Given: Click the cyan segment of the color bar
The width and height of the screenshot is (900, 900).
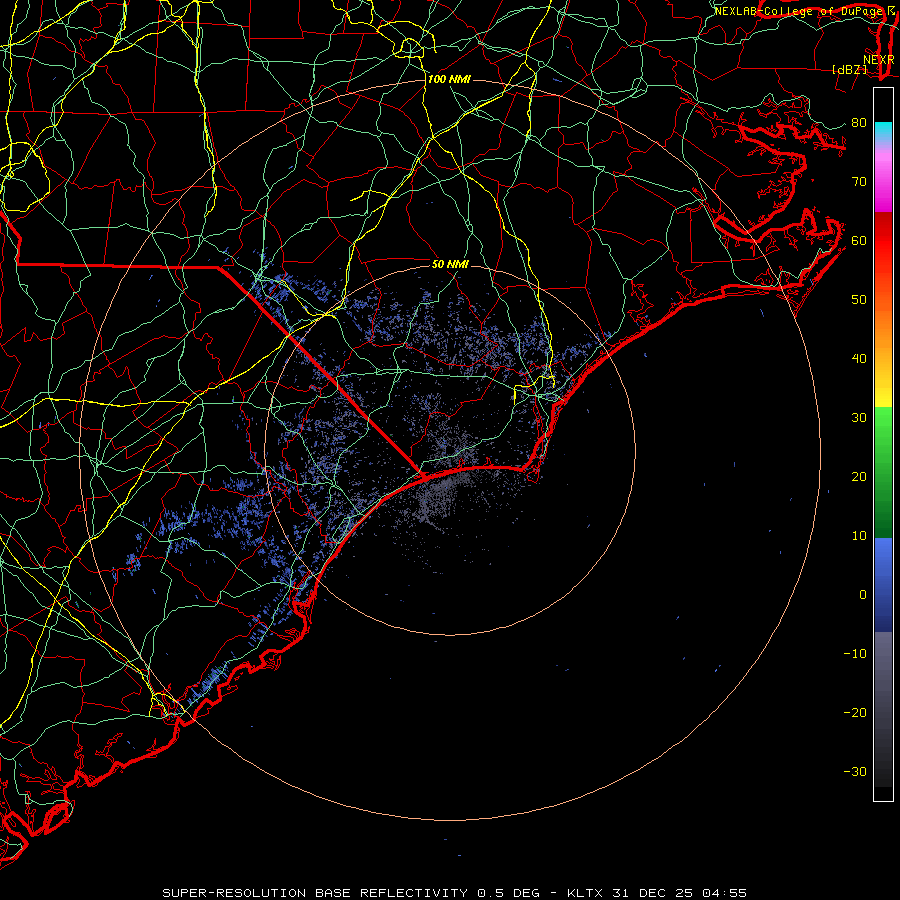Looking at the screenshot, I should pyautogui.click(x=883, y=132).
